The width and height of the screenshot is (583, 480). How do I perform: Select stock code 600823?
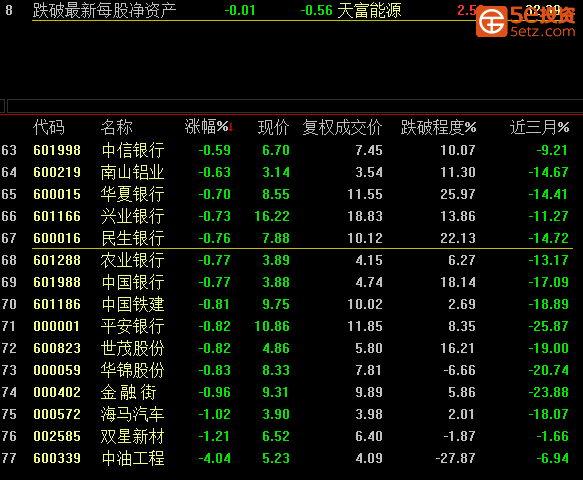coord(57,348)
